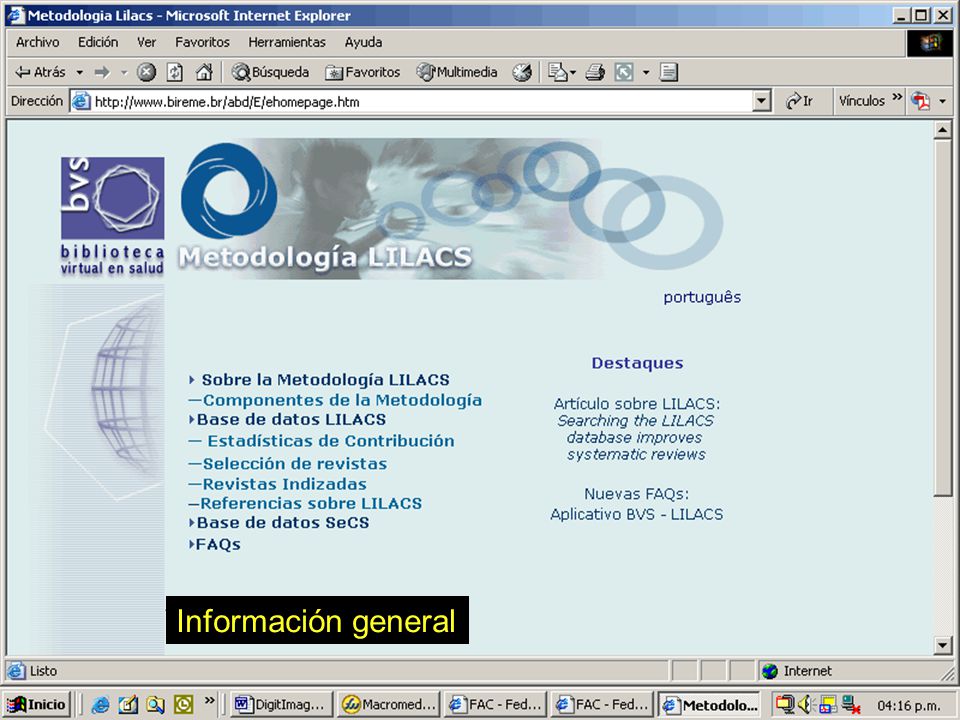This screenshot has width=960, height=720.
Task: Open the Edición menu
Action: (98, 42)
